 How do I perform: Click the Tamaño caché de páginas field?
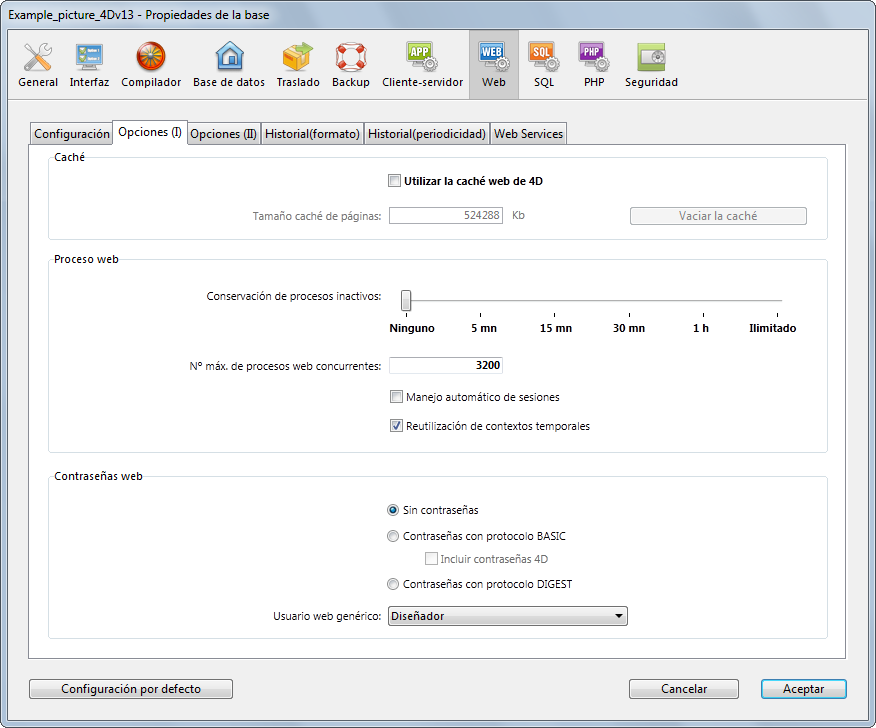(446, 215)
